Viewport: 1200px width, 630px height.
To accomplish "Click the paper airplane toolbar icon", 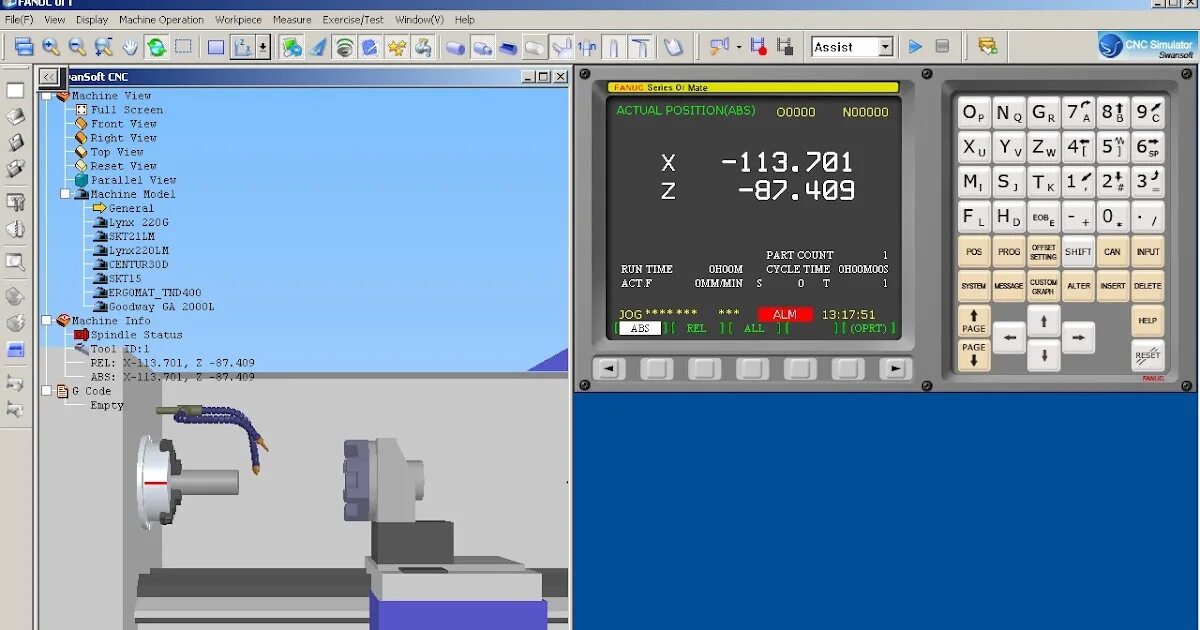I will (x=318, y=47).
